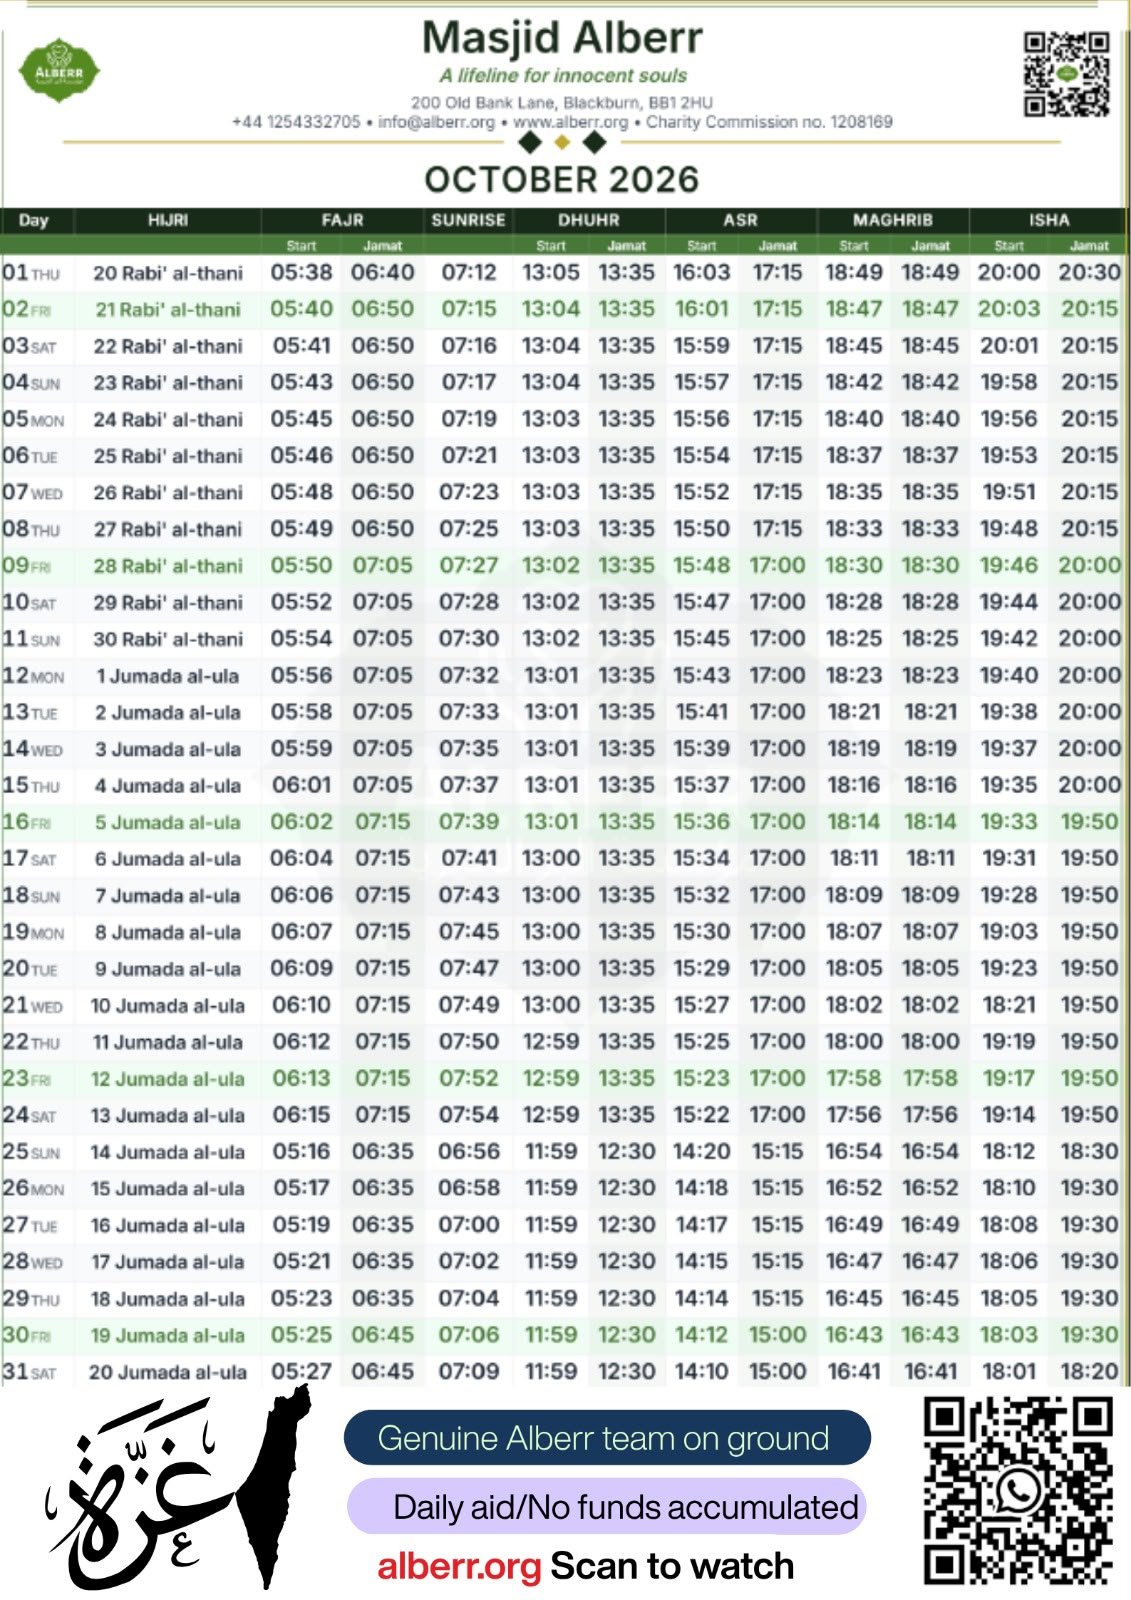This screenshot has height=1600, width=1131.
Task: Click Fajr start time '05:23'
Action: (301, 1298)
